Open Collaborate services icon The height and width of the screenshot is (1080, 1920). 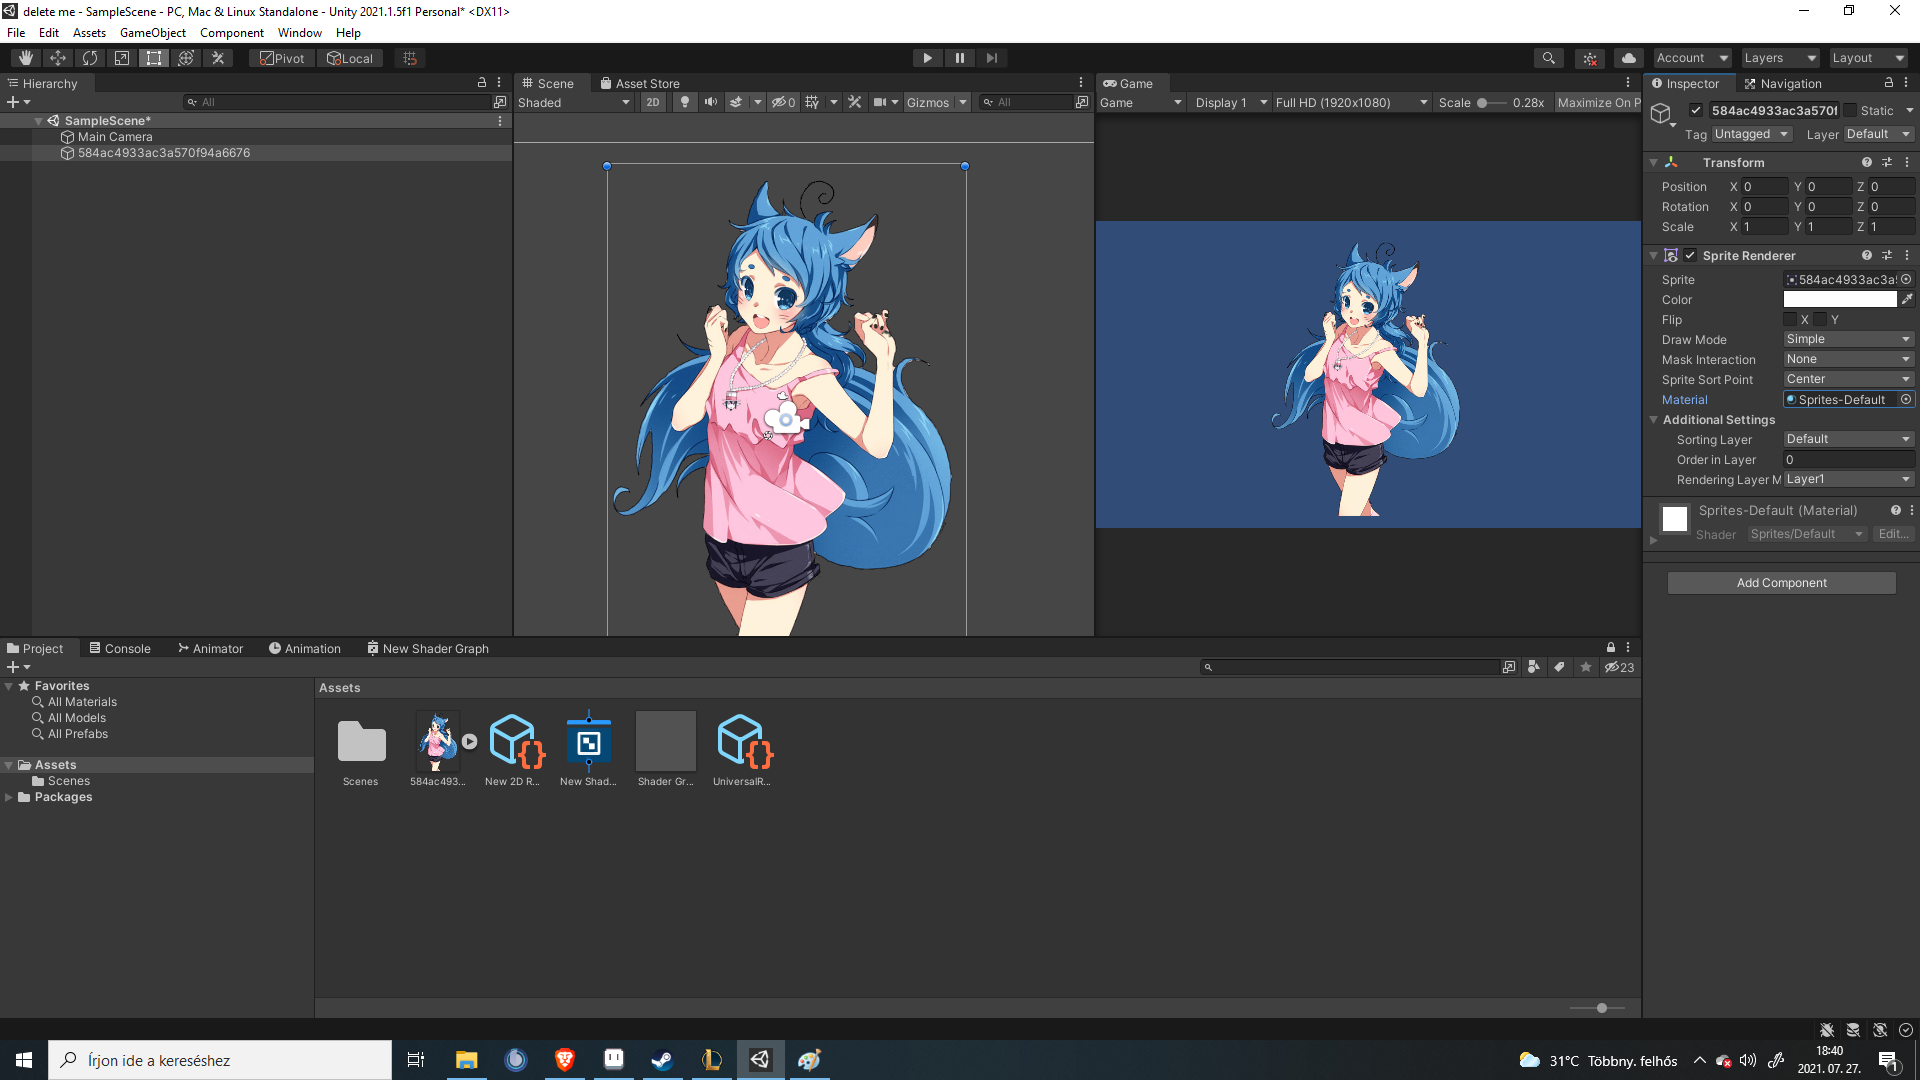point(1590,58)
